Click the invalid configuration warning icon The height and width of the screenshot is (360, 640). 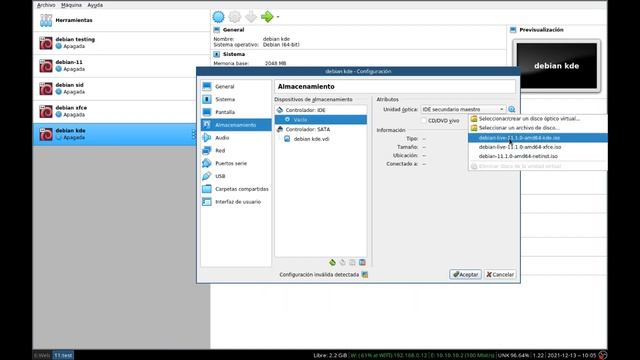(x=365, y=275)
